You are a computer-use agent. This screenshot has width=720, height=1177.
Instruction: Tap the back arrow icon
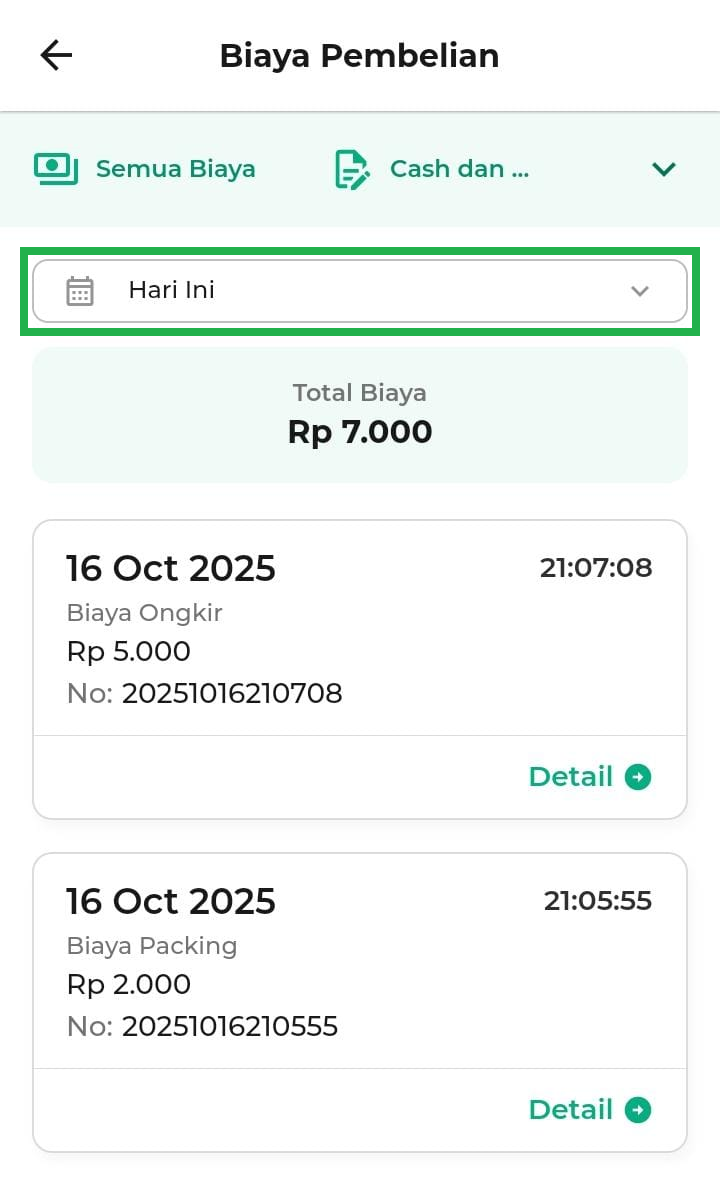(56, 56)
